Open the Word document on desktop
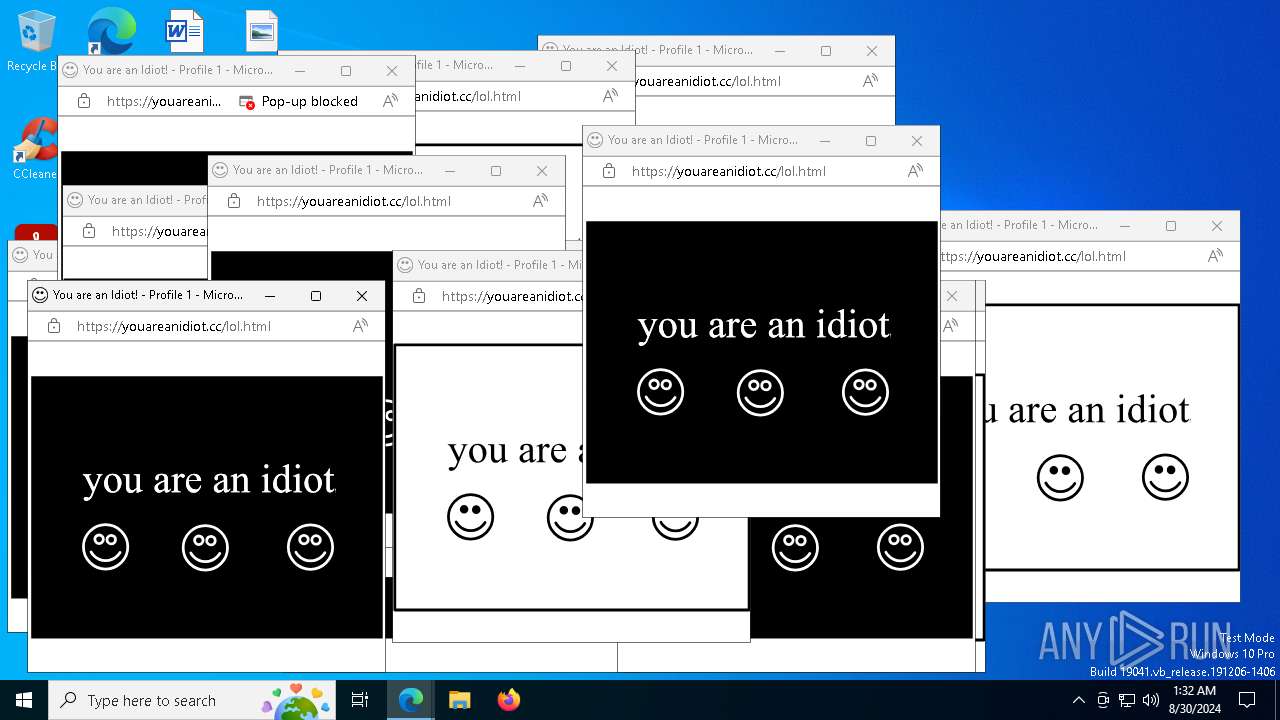 184,32
